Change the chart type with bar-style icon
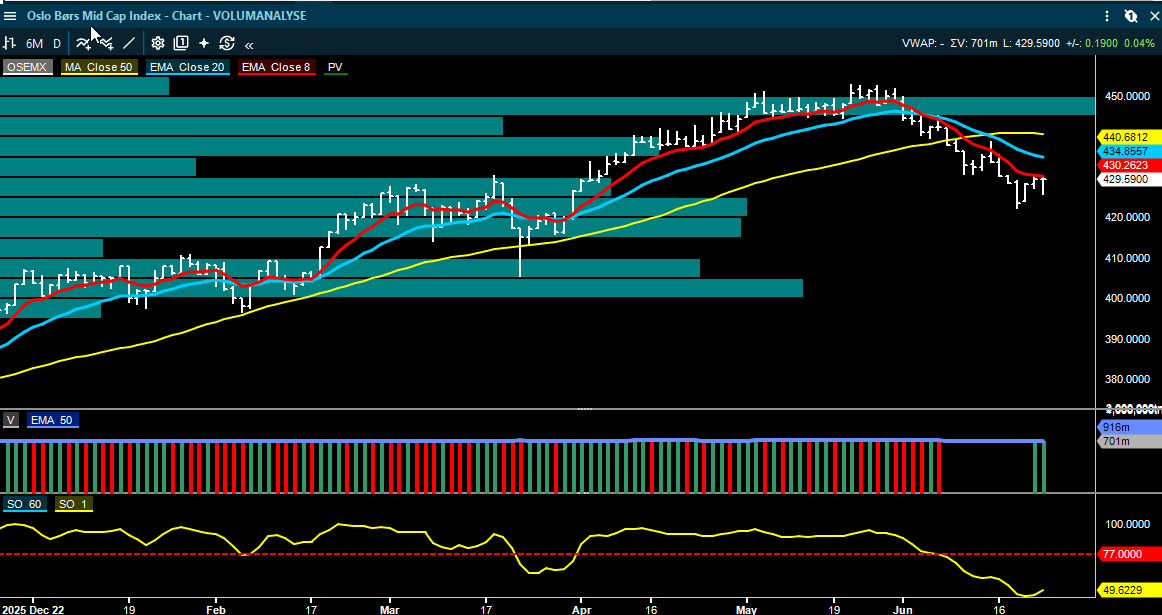Image resolution: width=1162 pixels, height=615 pixels. click(10, 43)
